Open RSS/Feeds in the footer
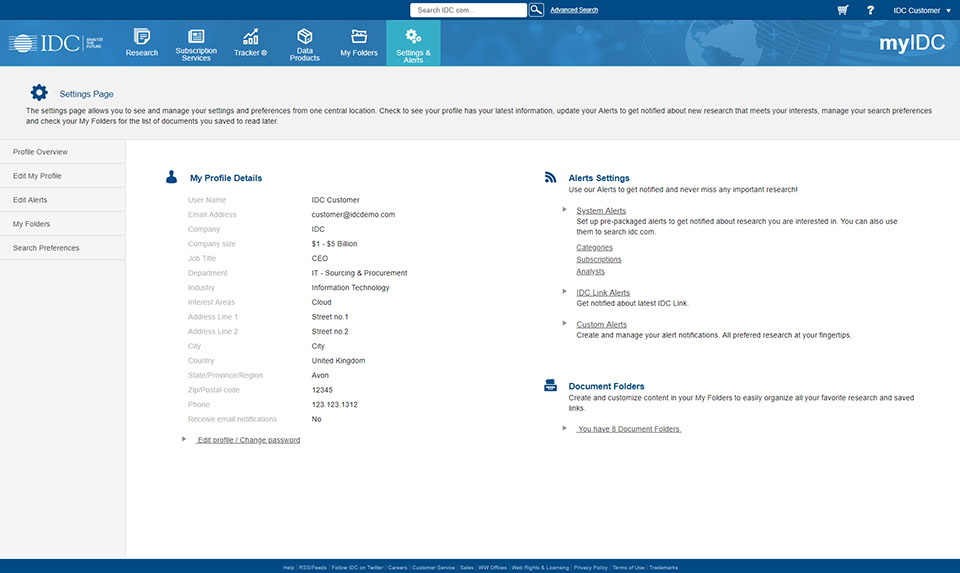The height and width of the screenshot is (573, 960). coord(313,567)
